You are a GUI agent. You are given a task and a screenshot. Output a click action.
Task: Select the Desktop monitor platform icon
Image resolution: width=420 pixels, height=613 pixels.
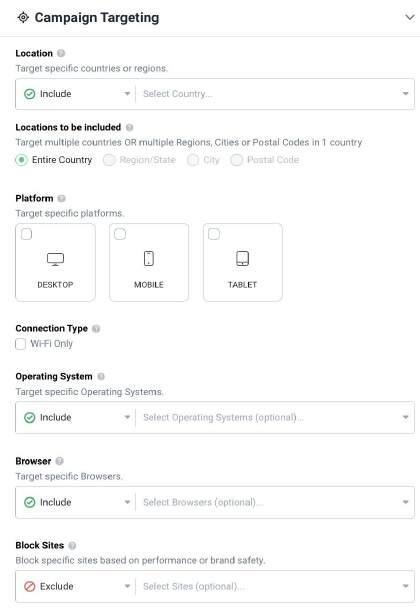coord(55,259)
